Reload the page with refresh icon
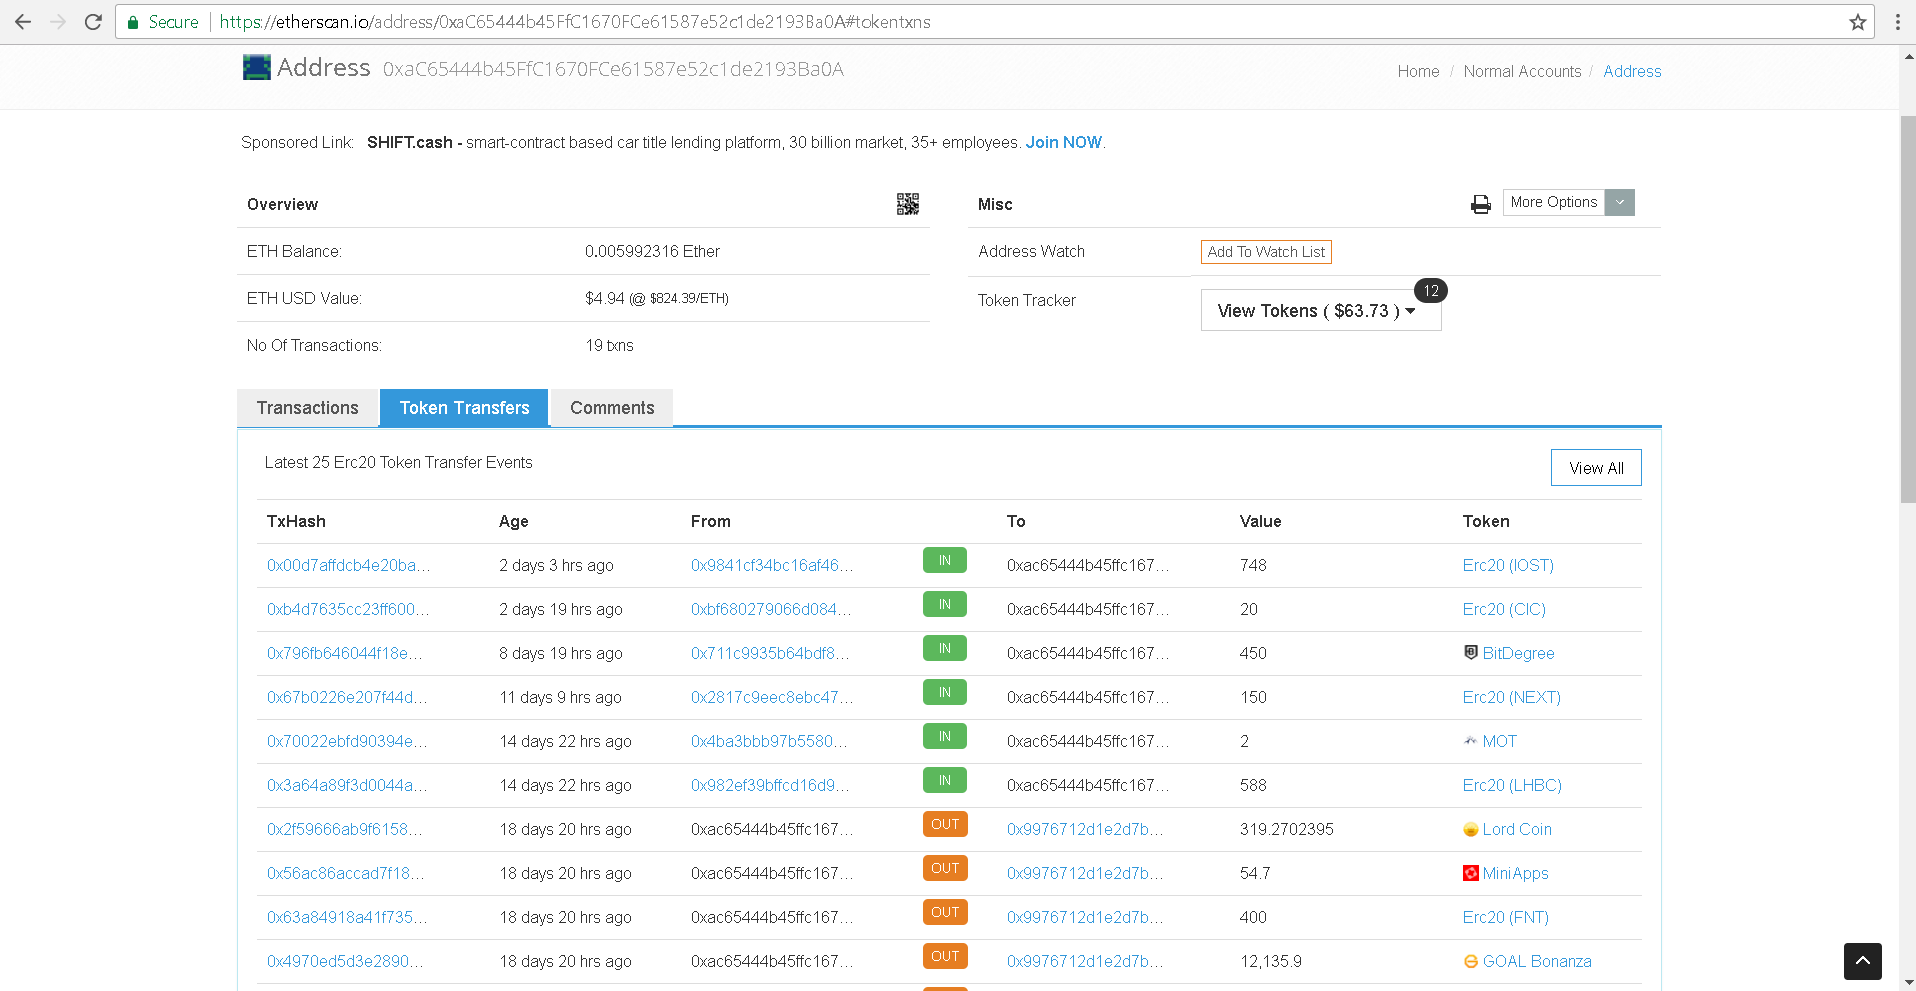 [93, 22]
